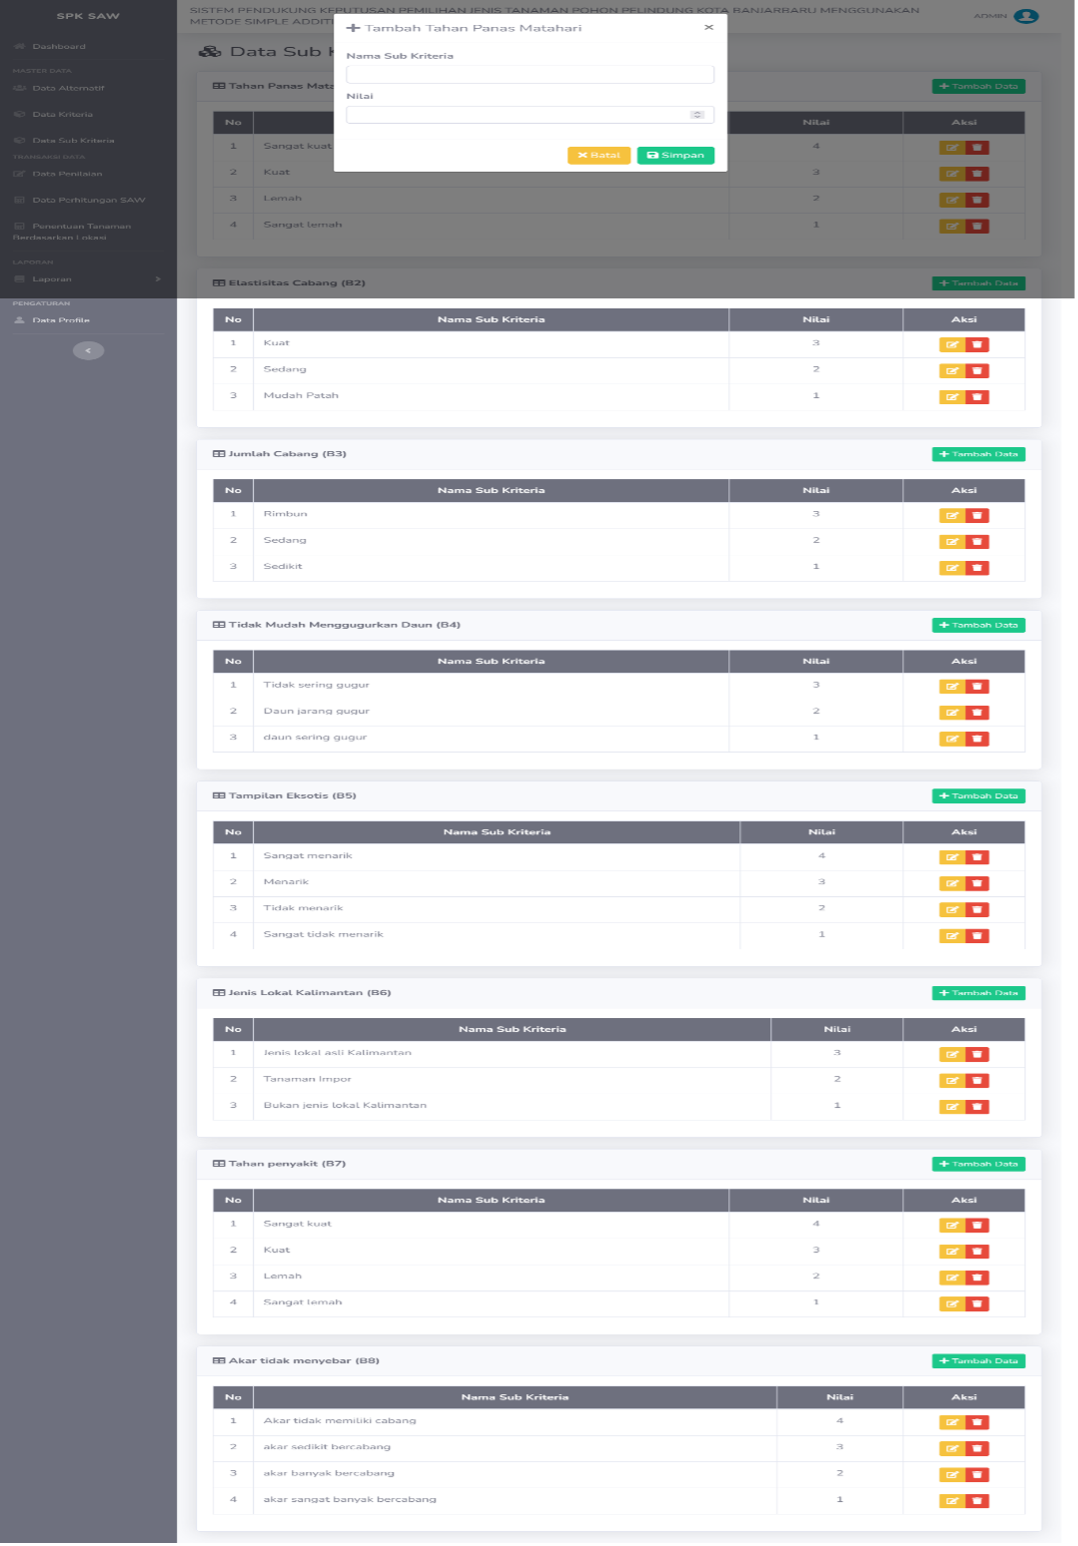Expand the Laporan sidebar submenu
The height and width of the screenshot is (1546, 1078).
88,280
